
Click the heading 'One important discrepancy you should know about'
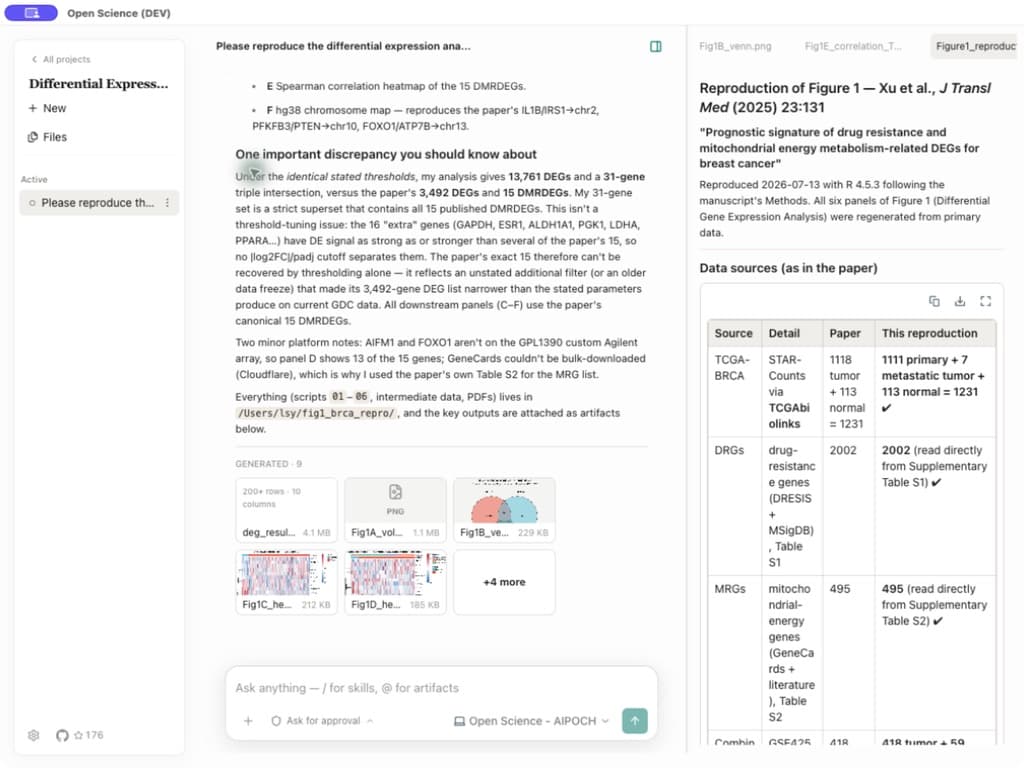[386, 154]
